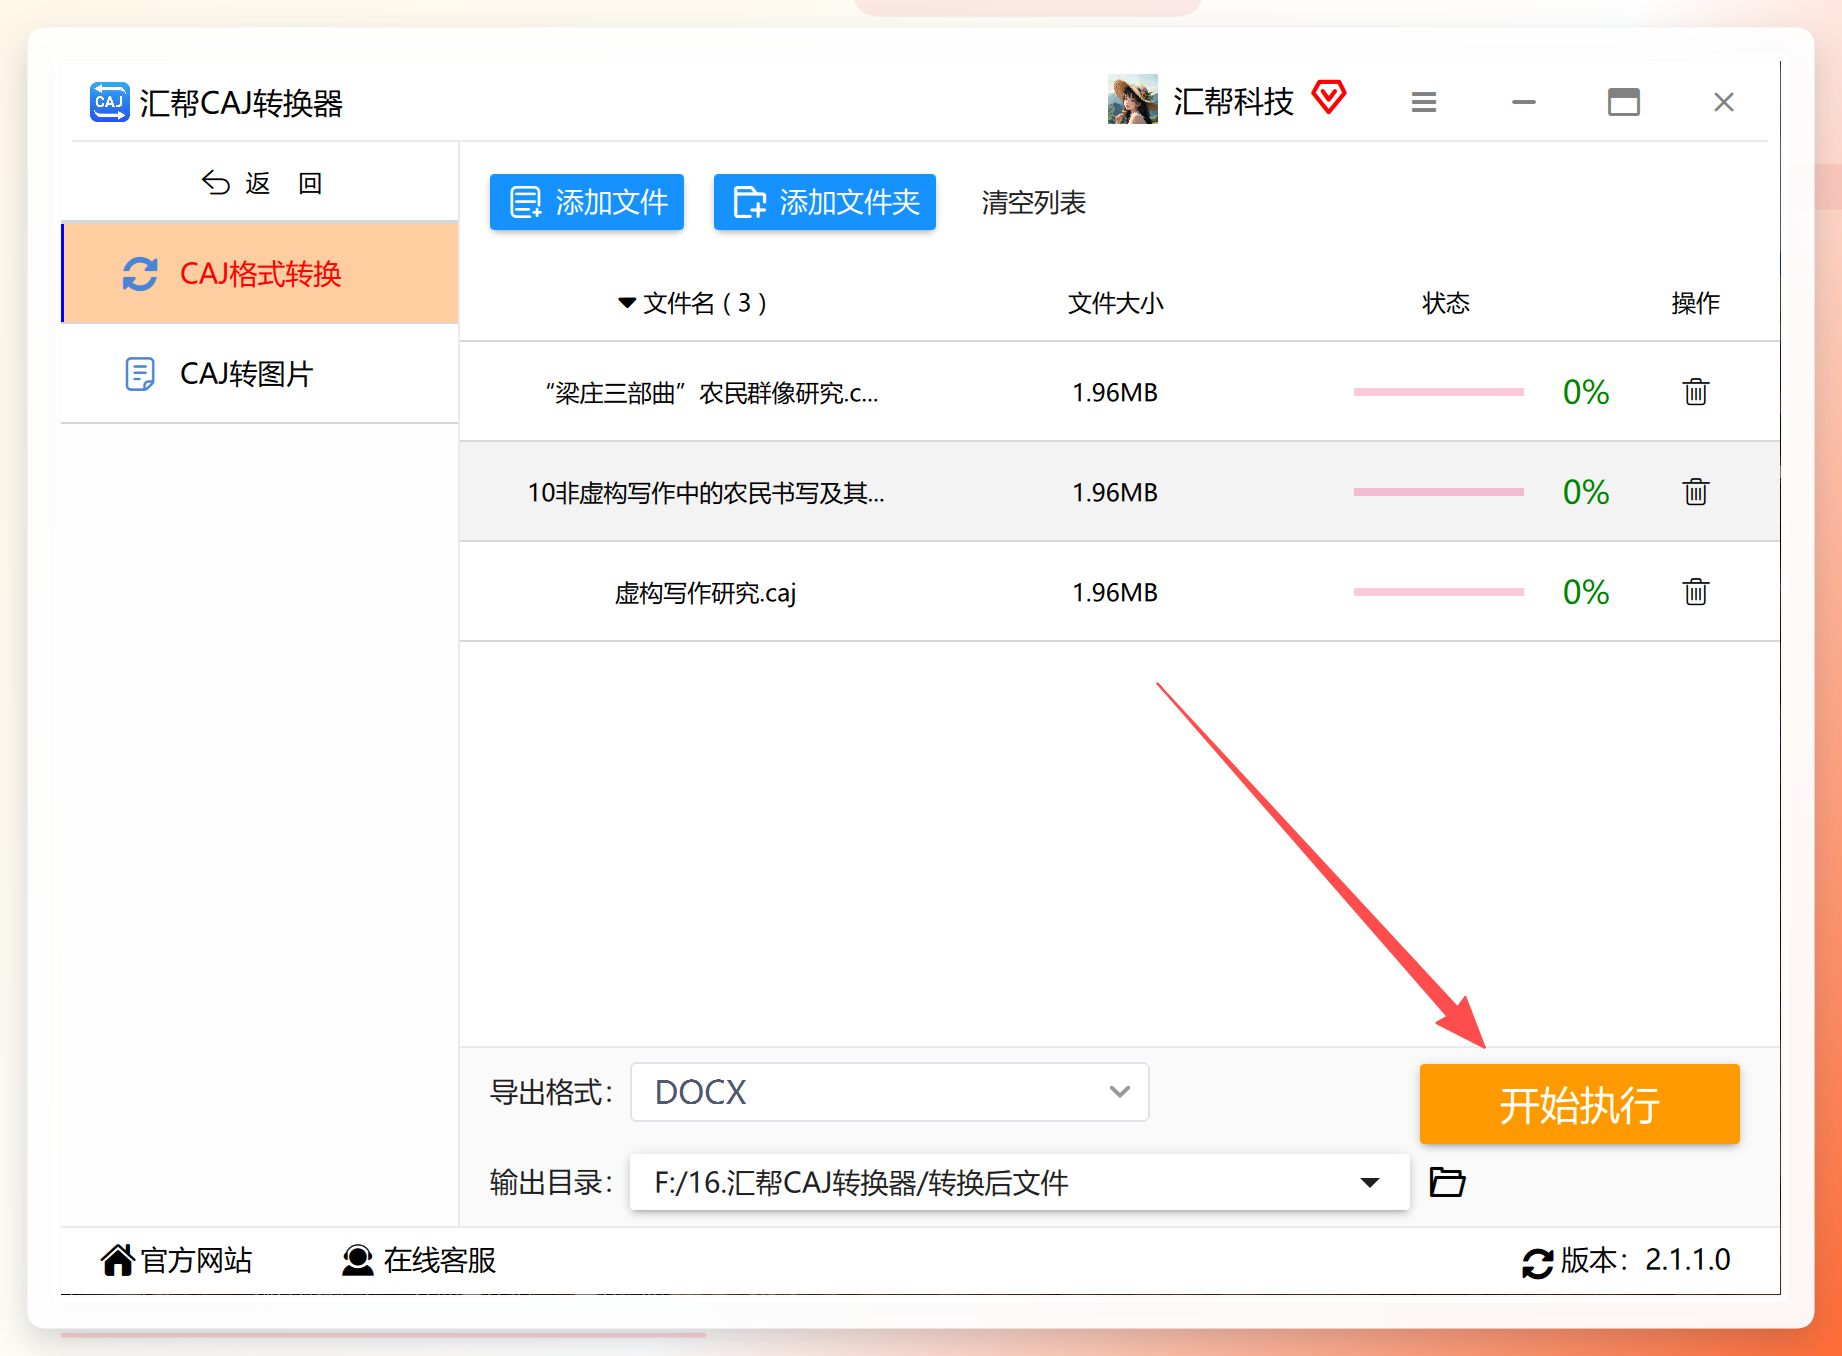Click the 汇帮科技 username

pyautogui.click(x=1233, y=101)
